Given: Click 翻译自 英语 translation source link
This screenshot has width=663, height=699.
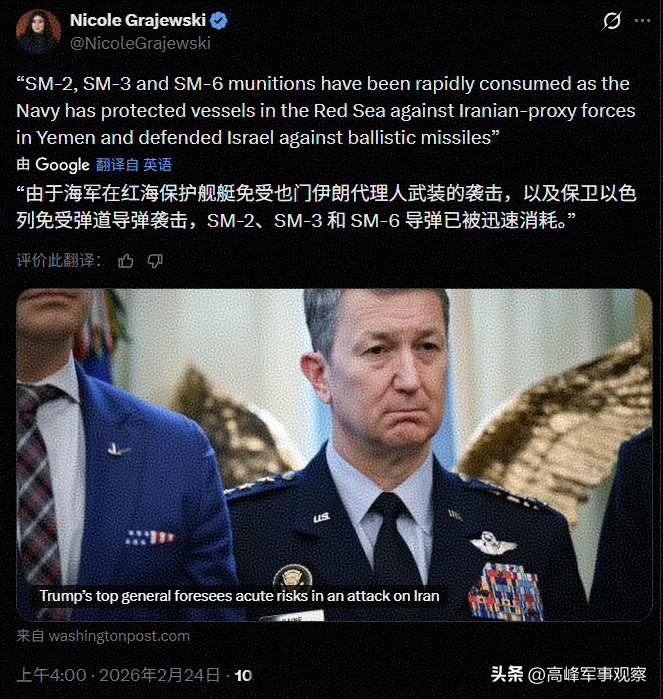Looking at the screenshot, I should 134,165.
